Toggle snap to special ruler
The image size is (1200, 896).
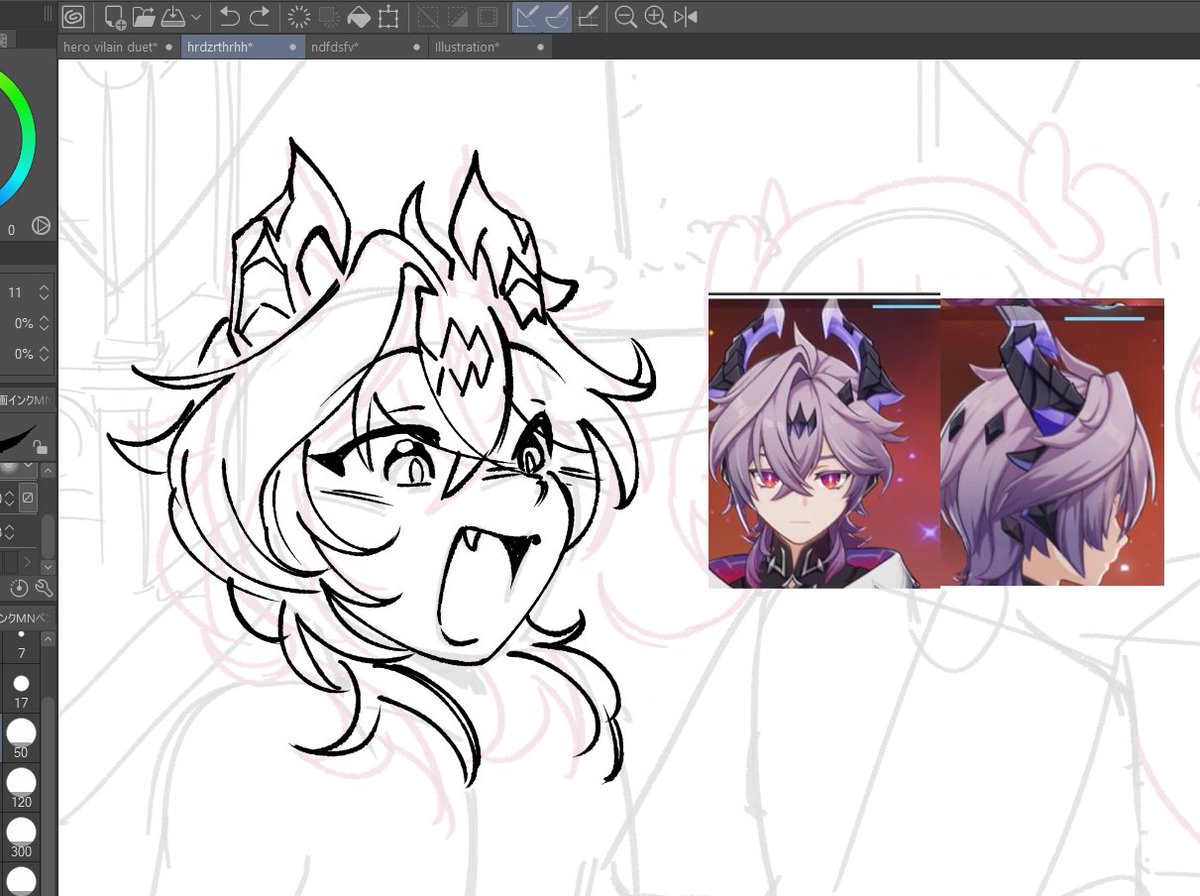point(557,17)
